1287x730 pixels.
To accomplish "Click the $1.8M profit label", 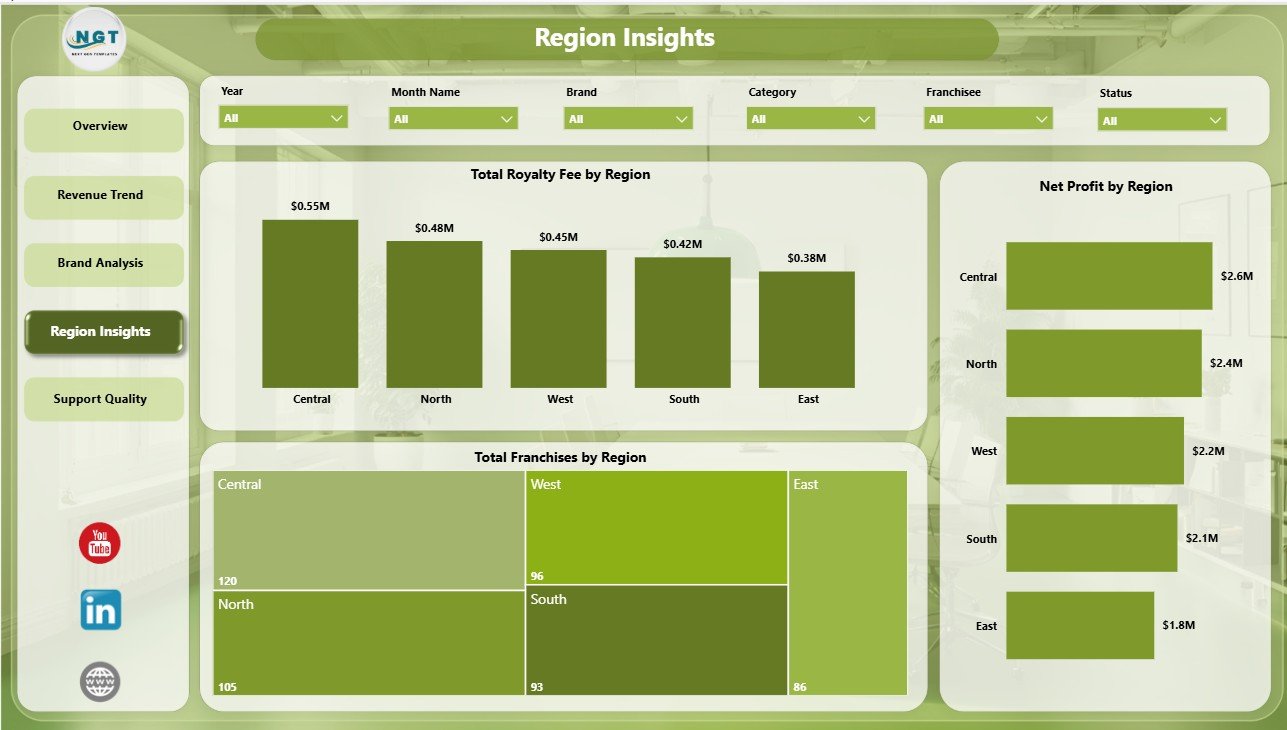I will [x=1179, y=625].
